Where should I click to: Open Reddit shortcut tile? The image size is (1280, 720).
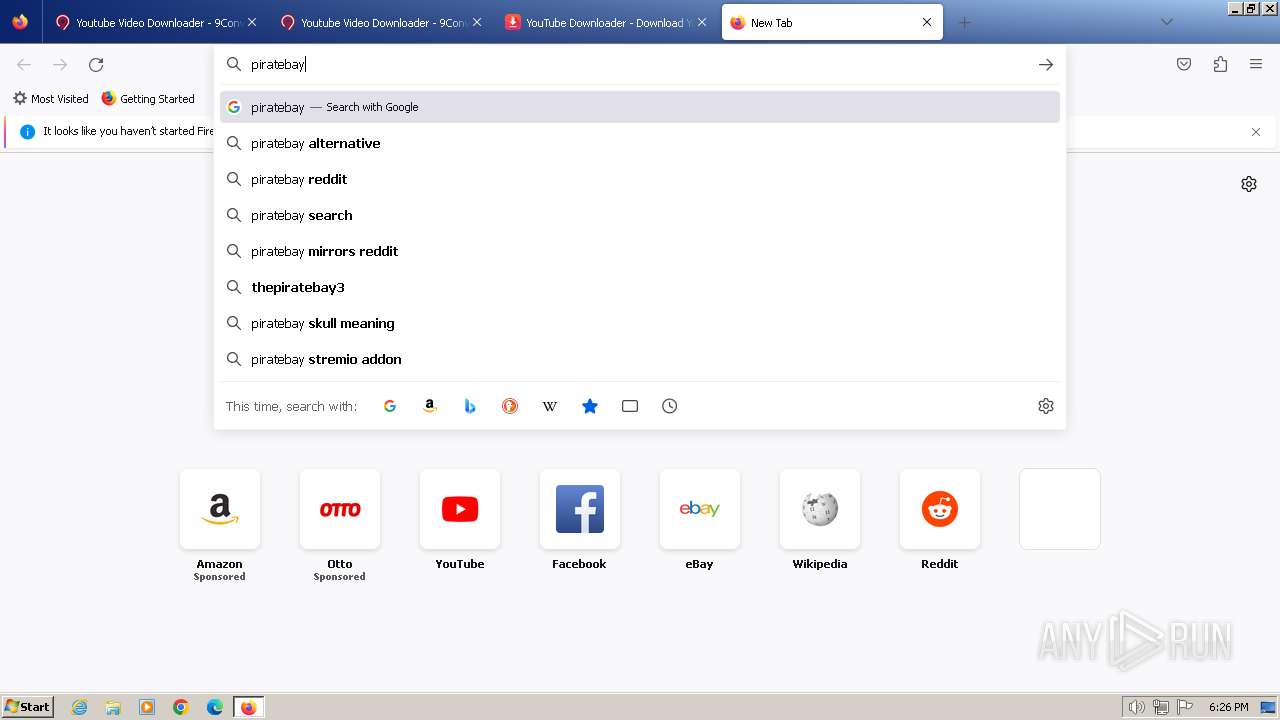[940, 509]
